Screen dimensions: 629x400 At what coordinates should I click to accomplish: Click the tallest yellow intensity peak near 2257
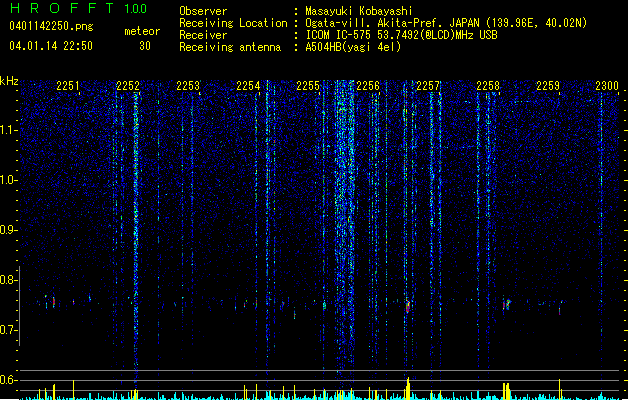[x=408, y=388]
